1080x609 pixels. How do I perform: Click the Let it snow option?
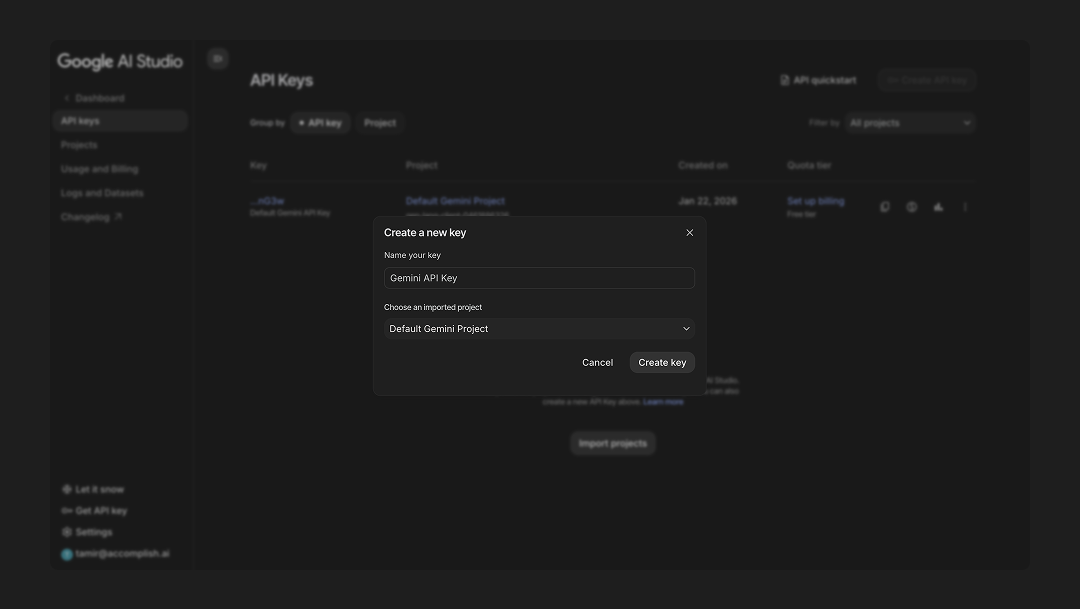pos(93,489)
